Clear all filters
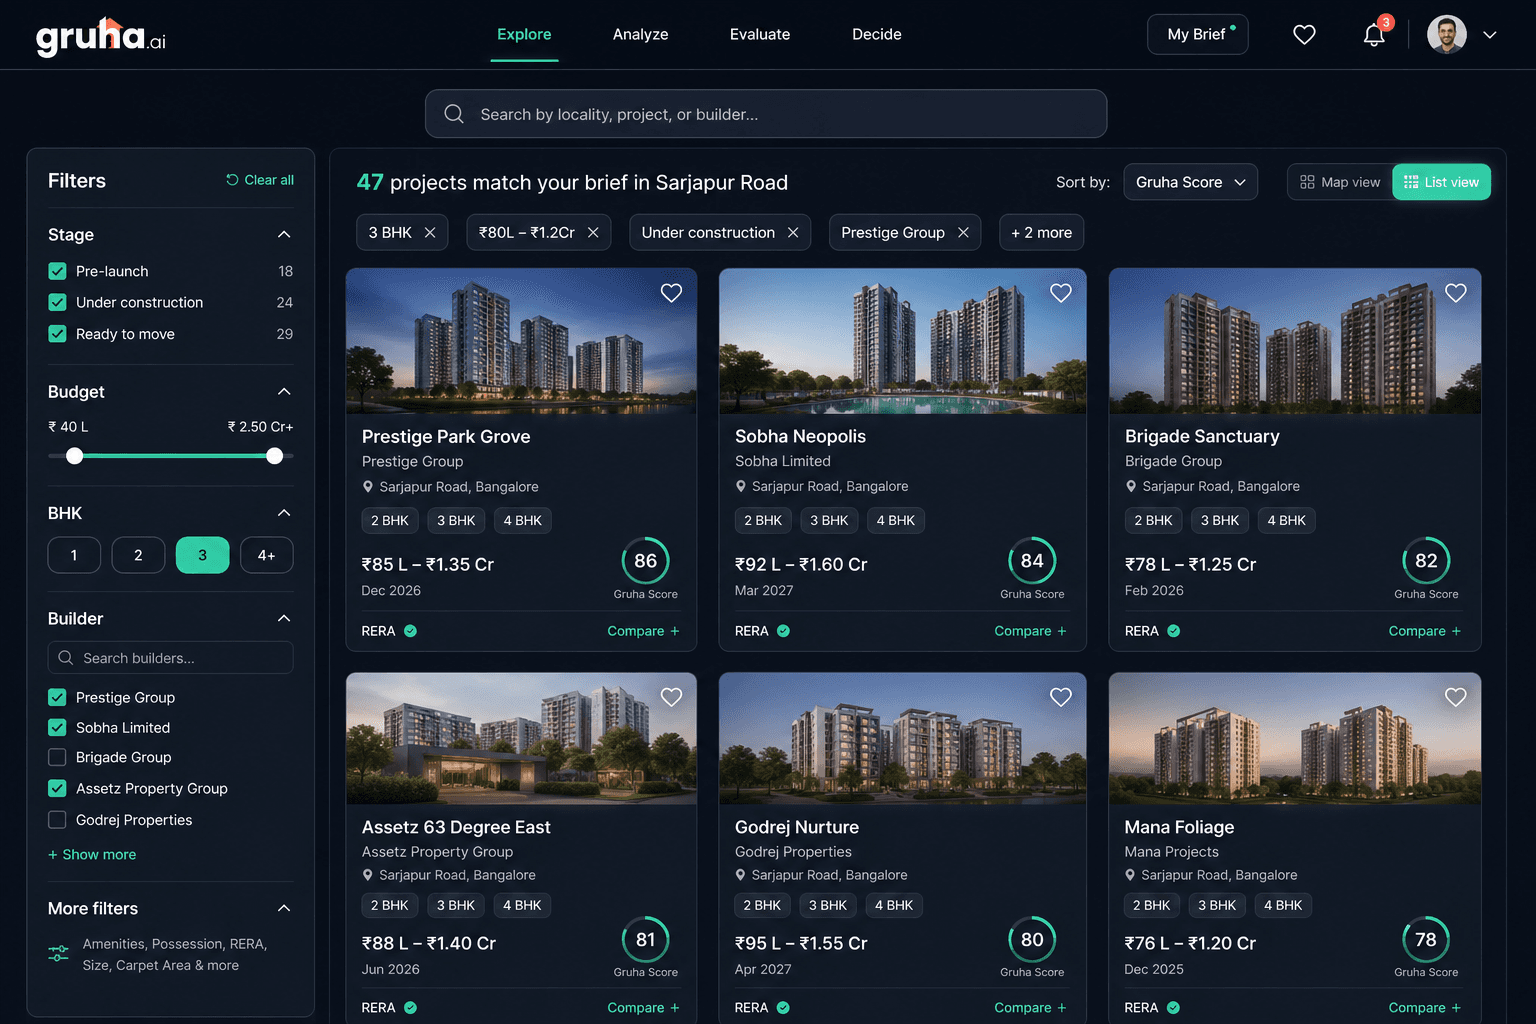 [260, 180]
